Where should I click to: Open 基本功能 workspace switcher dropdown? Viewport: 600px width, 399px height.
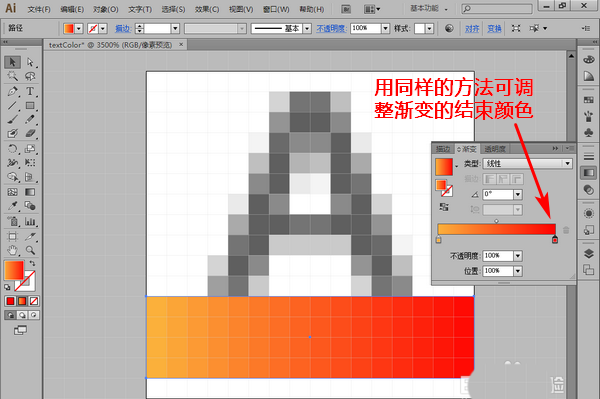[x=429, y=8]
